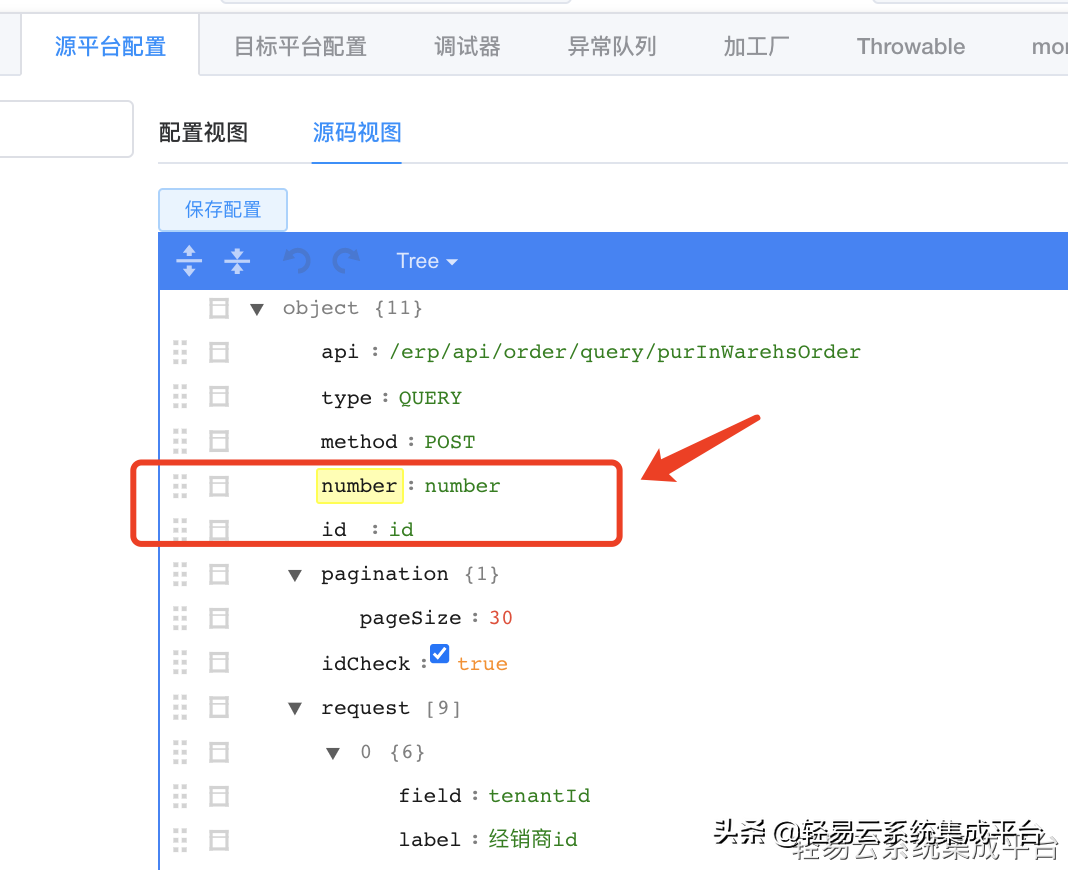Switch to 配置视图 sub-tab

[203, 132]
